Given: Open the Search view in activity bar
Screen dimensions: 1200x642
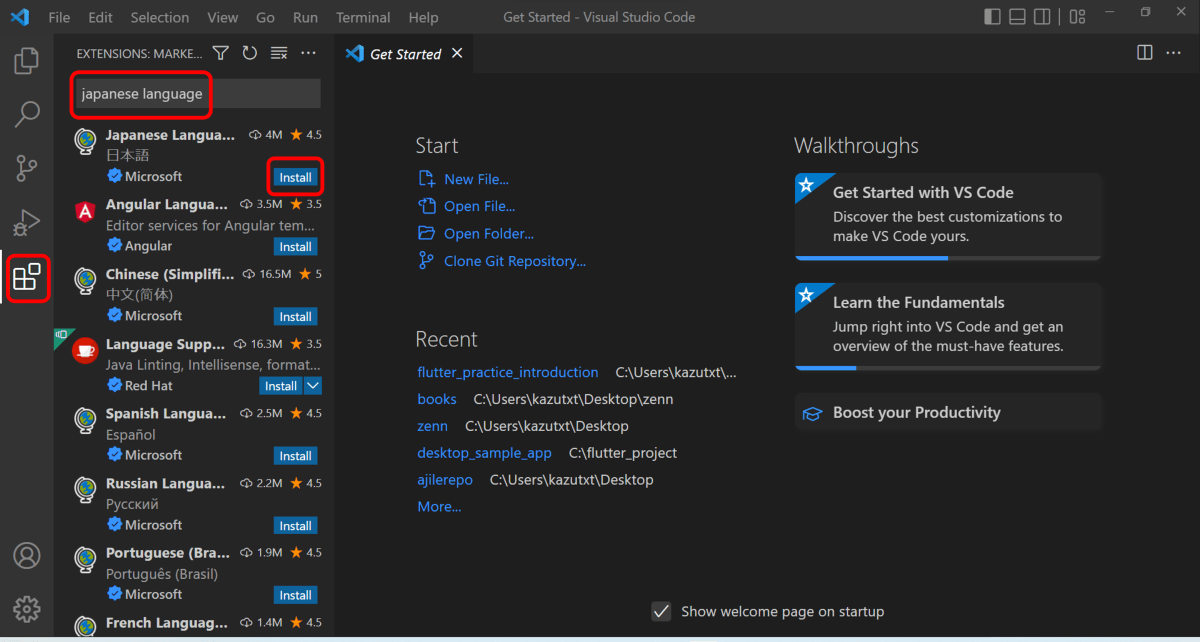Looking at the screenshot, I should click(x=27, y=114).
